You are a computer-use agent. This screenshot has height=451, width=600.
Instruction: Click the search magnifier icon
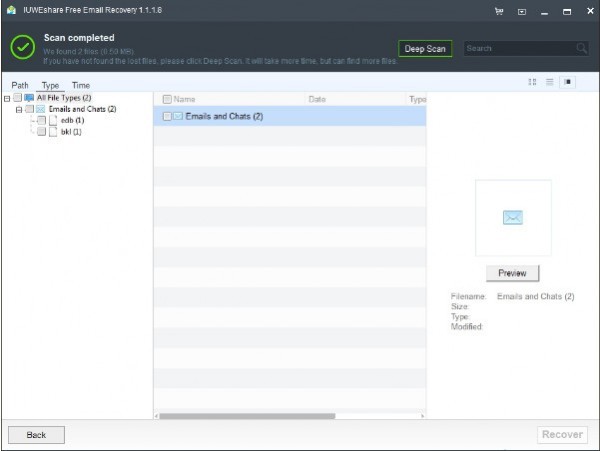581,48
